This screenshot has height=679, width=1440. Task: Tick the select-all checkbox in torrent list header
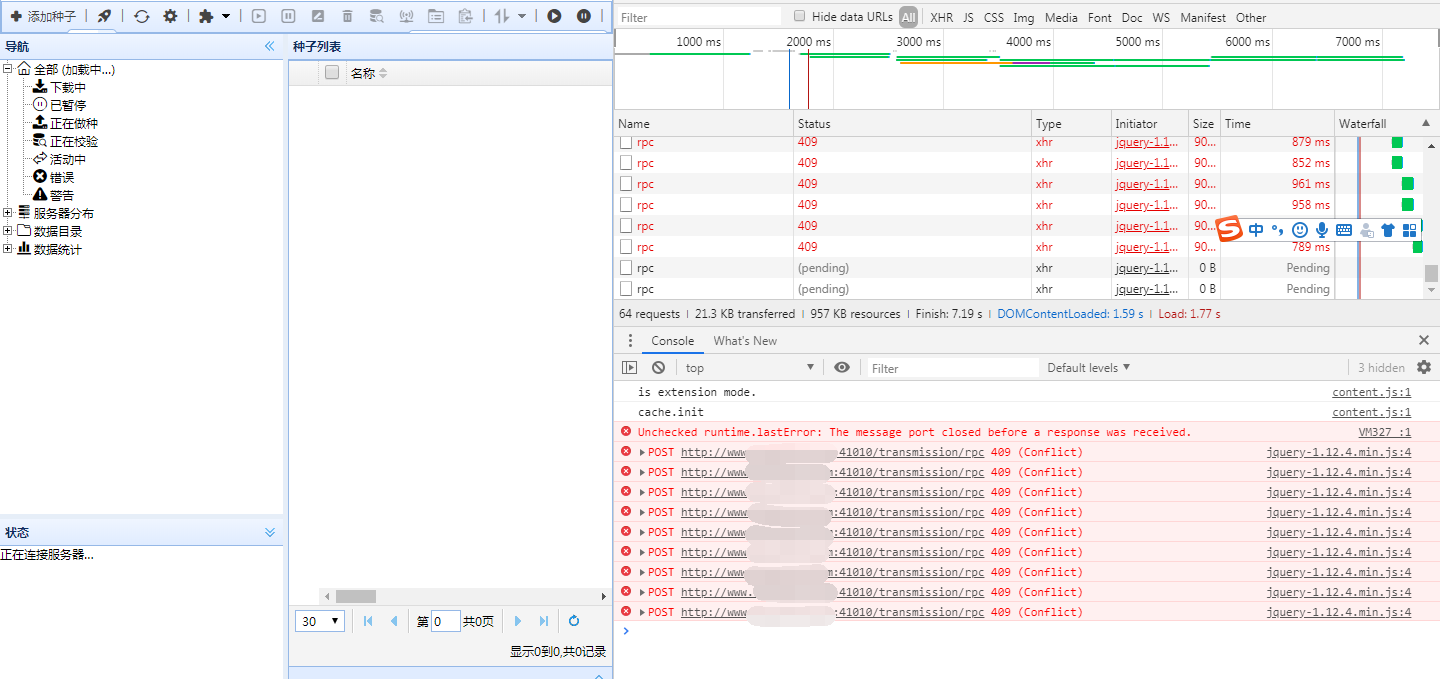[332, 72]
